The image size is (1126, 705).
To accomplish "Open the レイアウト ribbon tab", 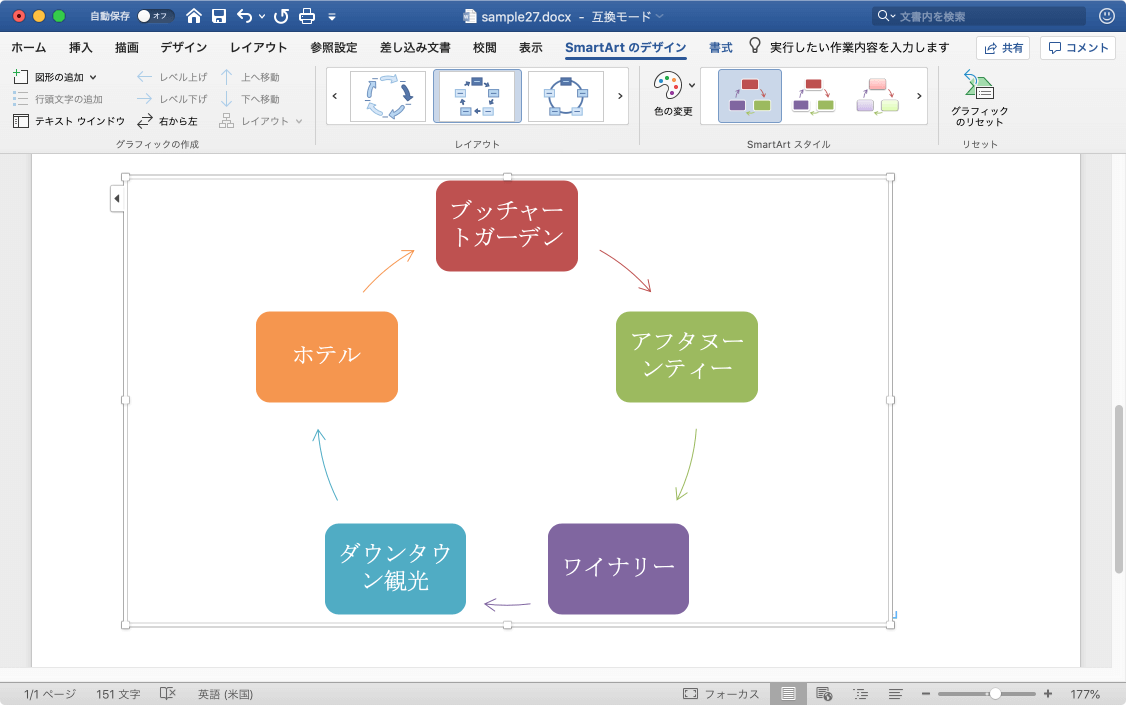I will tap(259, 47).
